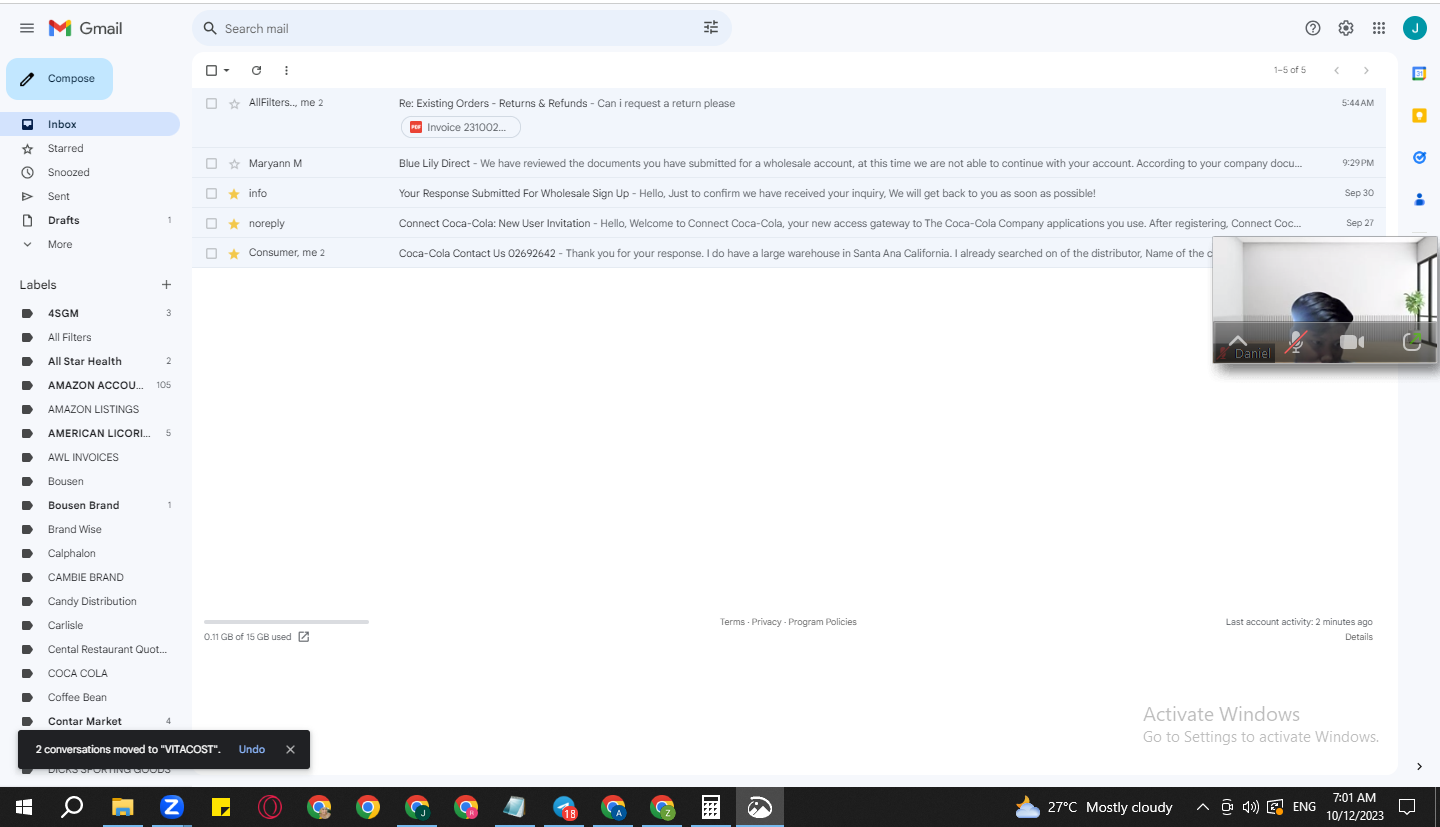Tick the select-all checkbox in the mail toolbar
This screenshot has width=1440, height=827.
click(211, 70)
